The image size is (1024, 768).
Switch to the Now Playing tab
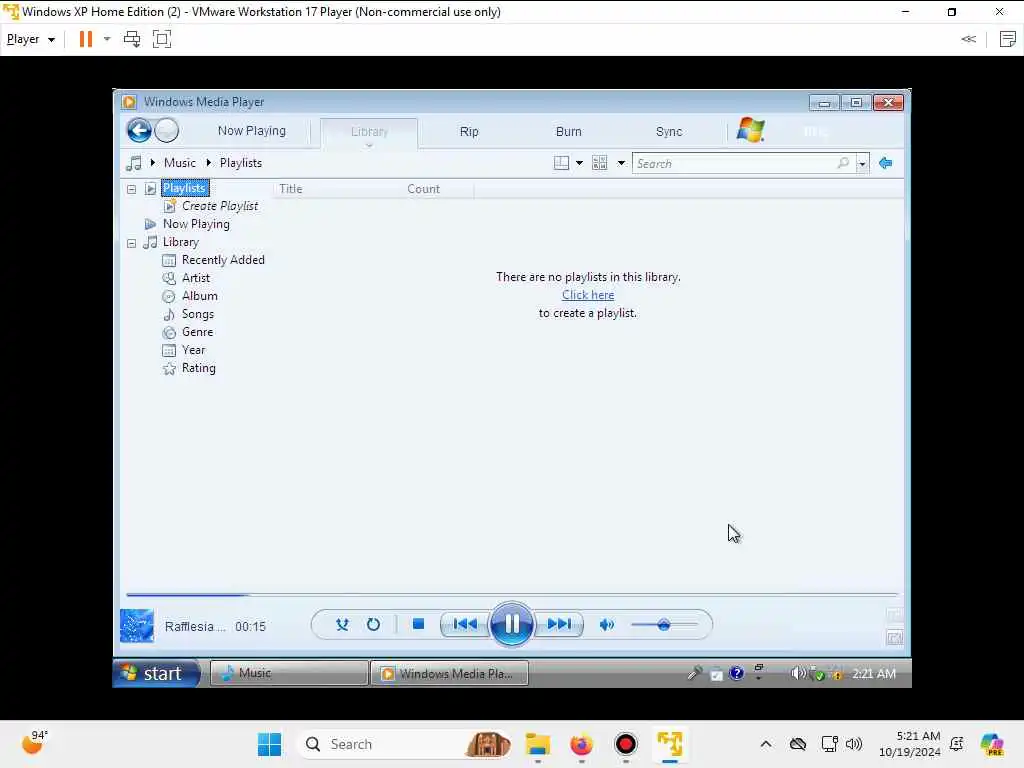tap(251, 131)
